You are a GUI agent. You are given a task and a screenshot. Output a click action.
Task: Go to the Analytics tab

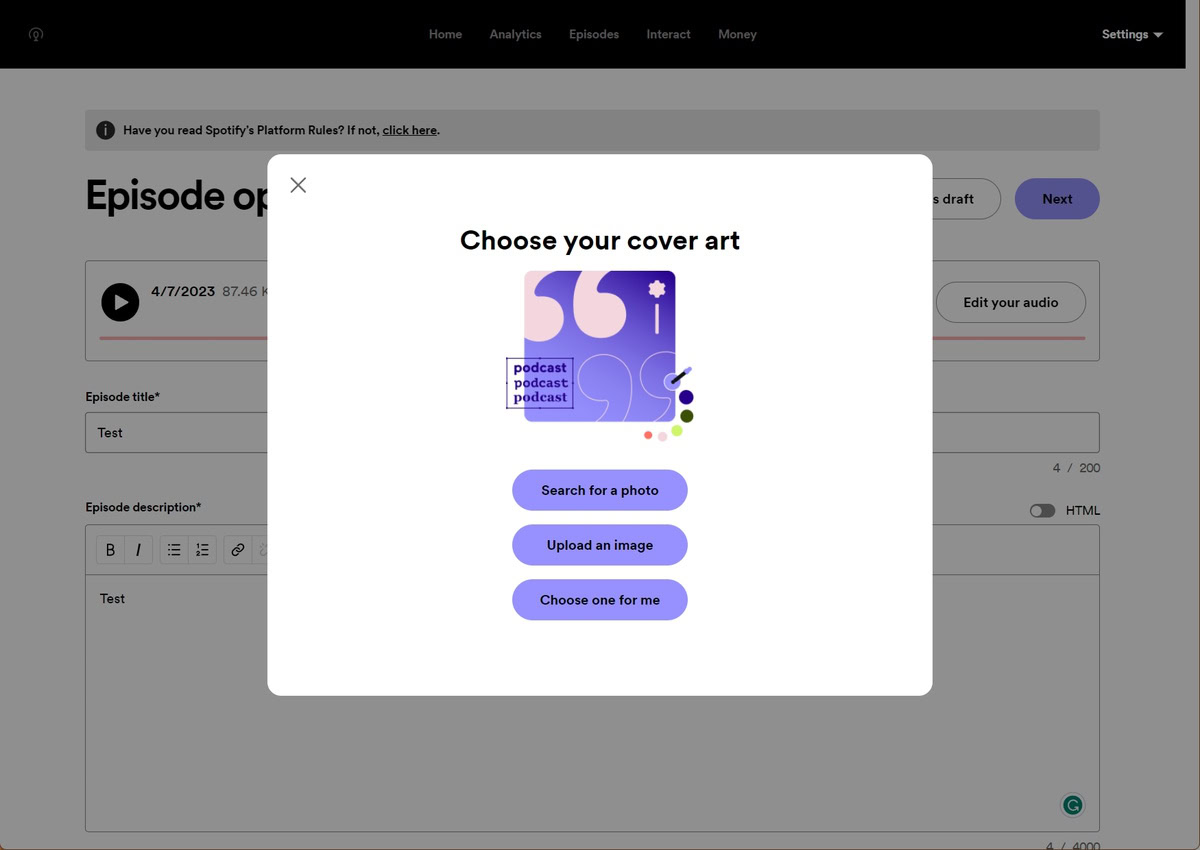(515, 35)
